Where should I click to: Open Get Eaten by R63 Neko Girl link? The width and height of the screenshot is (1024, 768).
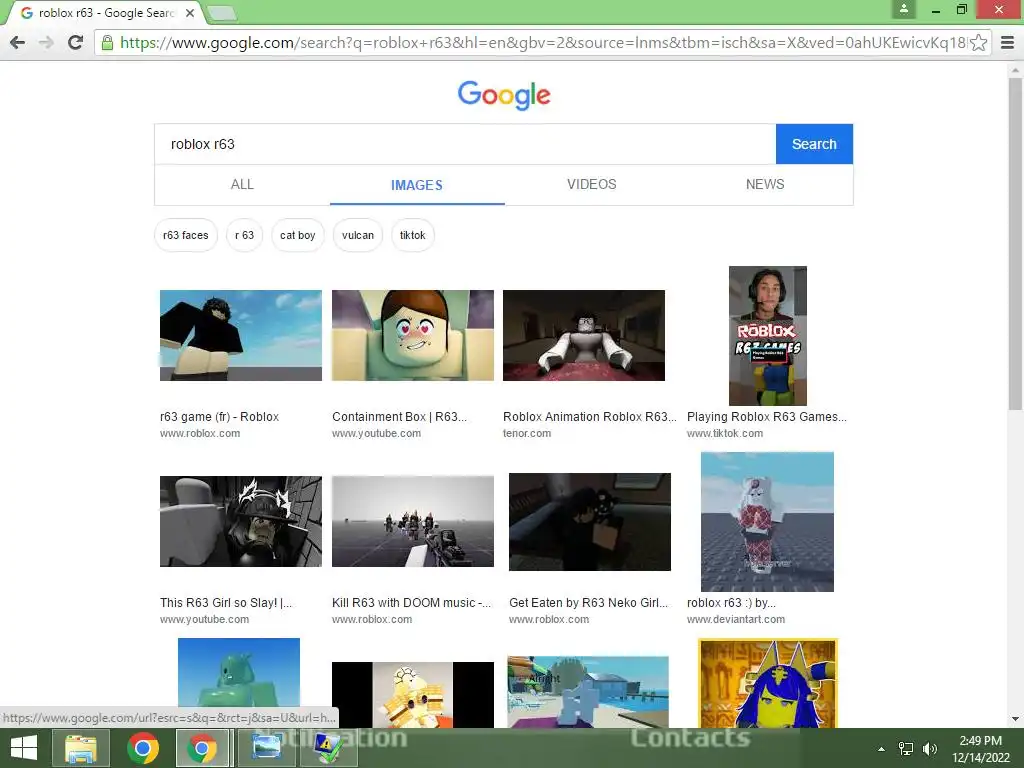pos(588,603)
